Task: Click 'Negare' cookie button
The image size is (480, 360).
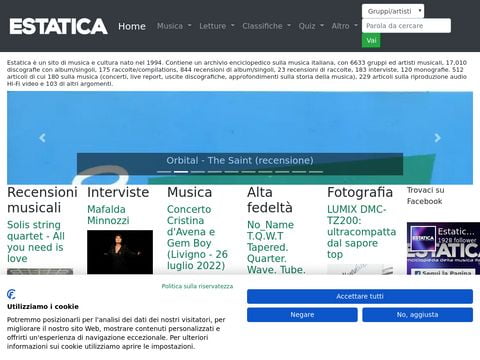Action: pos(302,315)
